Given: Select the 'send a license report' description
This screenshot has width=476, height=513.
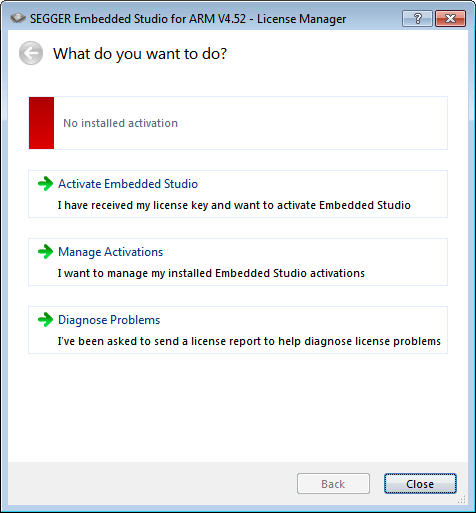Looking at the screenshot, I should [249, 341].
